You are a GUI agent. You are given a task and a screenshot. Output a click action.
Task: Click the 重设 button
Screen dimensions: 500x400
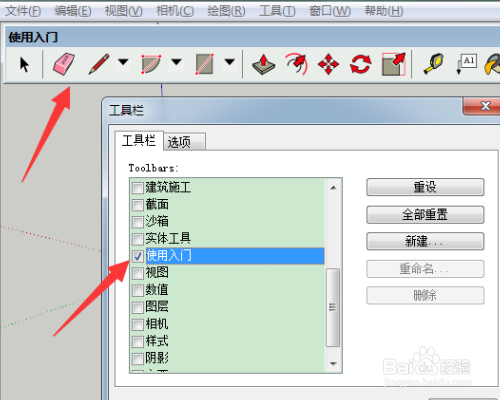pos(425,187)
